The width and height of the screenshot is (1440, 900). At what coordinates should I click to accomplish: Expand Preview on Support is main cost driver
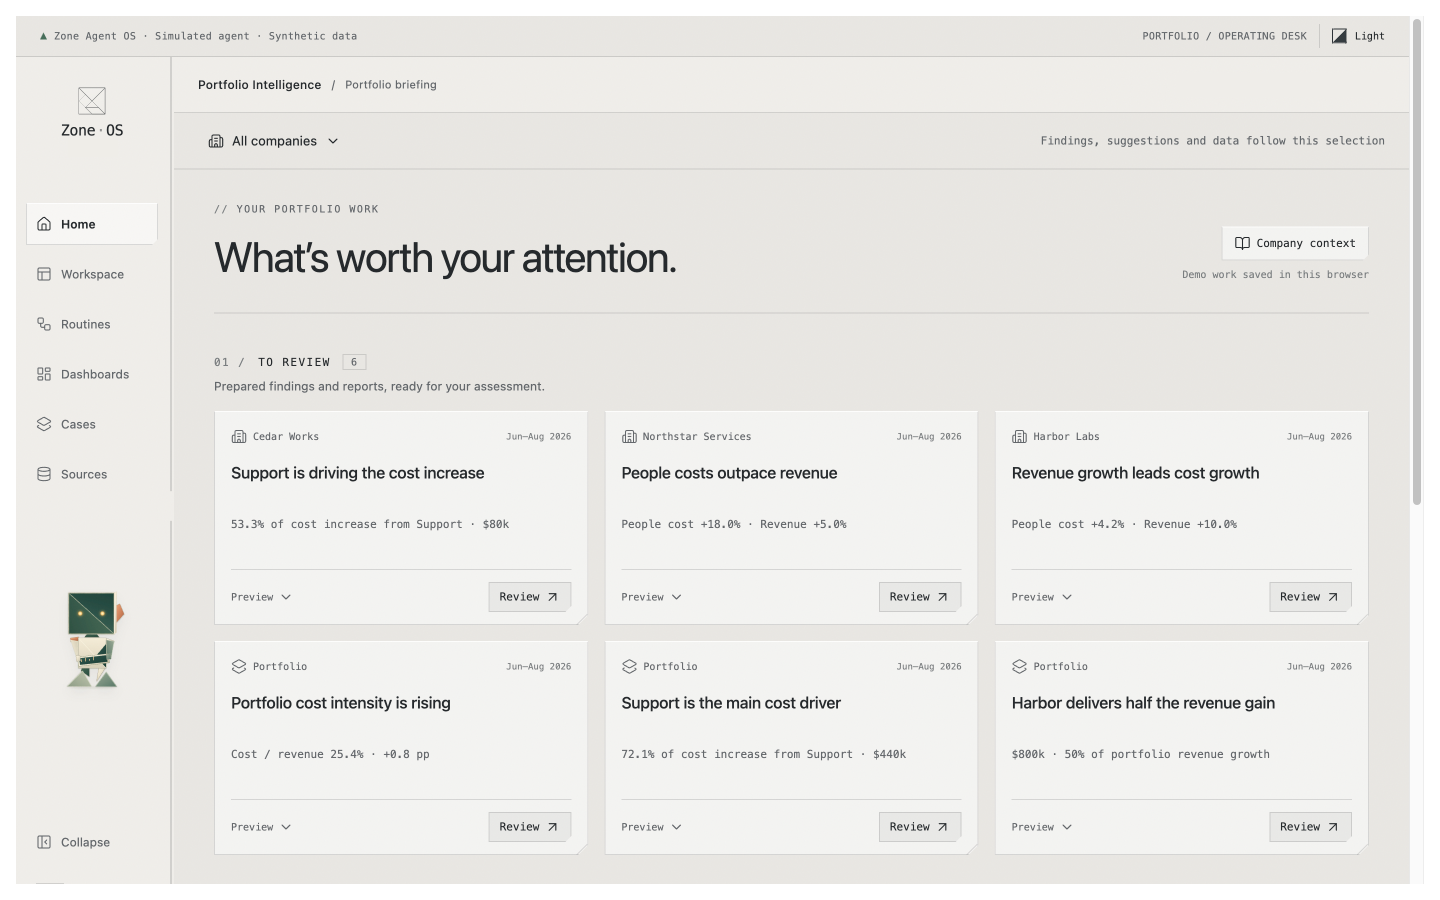pos(651,827)
